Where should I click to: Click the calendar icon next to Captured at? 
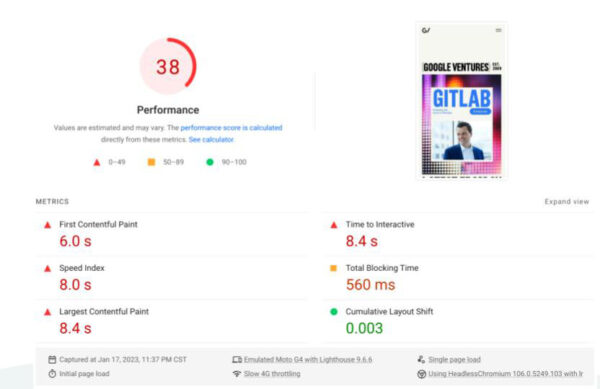[x=52, y=360]
